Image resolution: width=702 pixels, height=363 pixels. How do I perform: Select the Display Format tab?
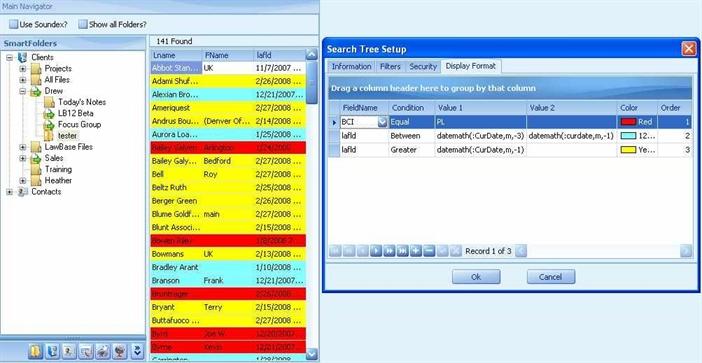click(471, 66)
